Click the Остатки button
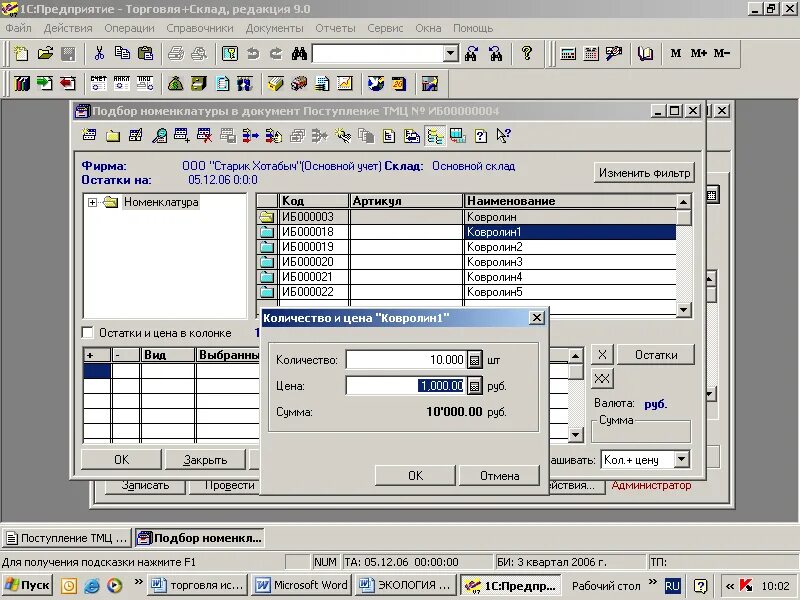This screenshot has width=800, height=600. [656, 355]
